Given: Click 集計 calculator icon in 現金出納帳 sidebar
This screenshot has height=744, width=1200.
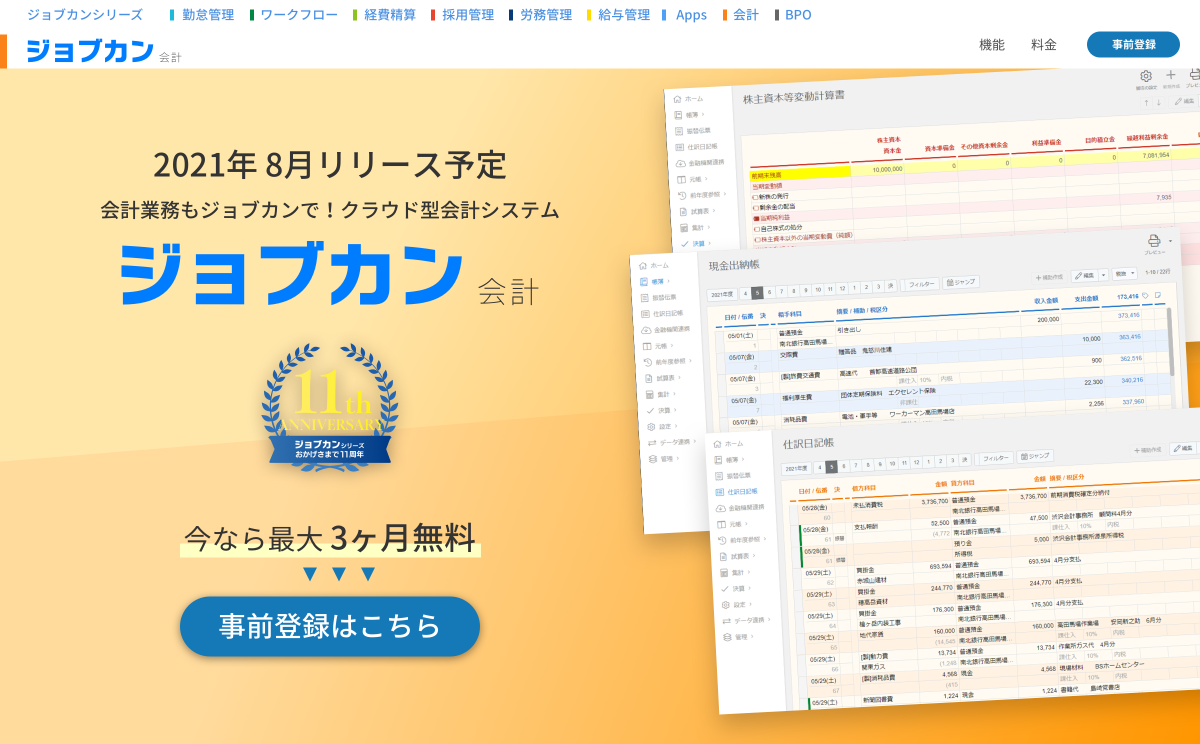Looking at the screenshot, I should point(651,394).
